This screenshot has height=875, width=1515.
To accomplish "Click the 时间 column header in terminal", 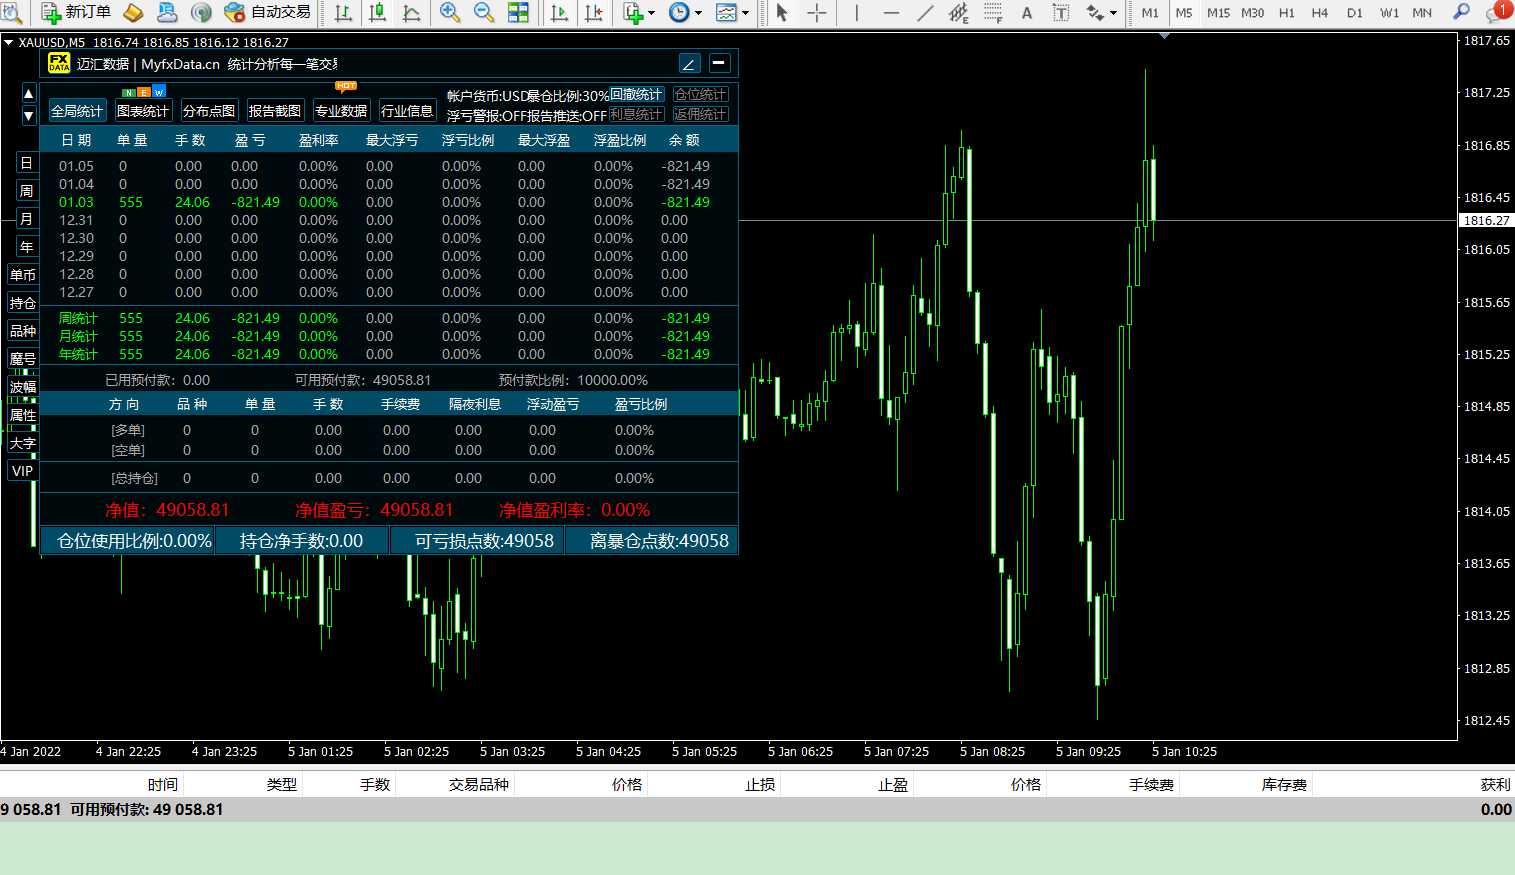I will [x=163, y=785].
